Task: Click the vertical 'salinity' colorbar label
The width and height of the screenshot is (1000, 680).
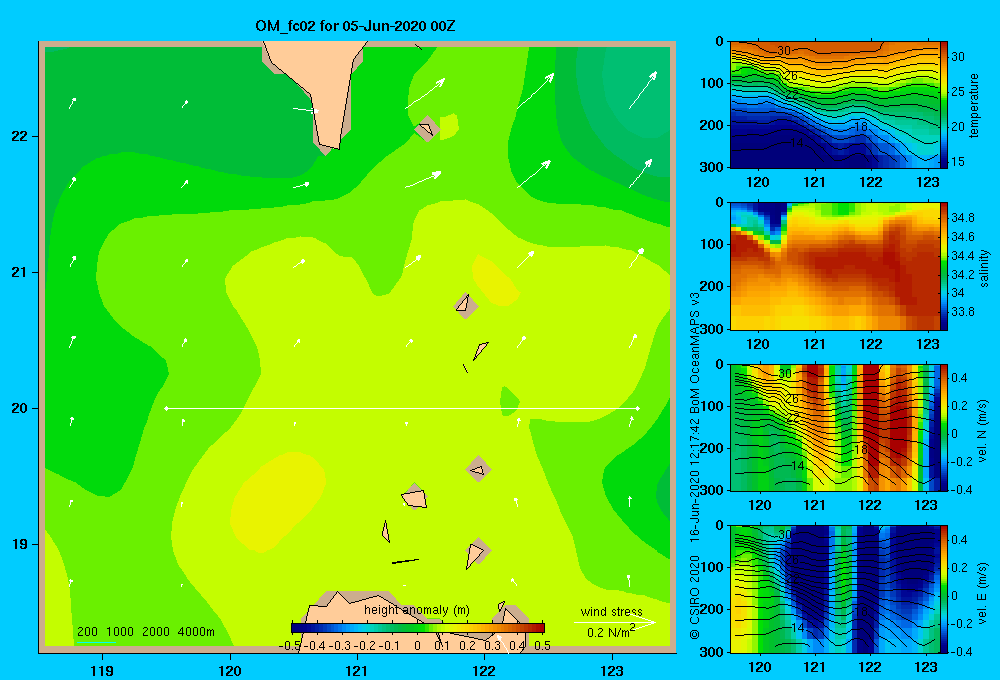Action: 984,267
